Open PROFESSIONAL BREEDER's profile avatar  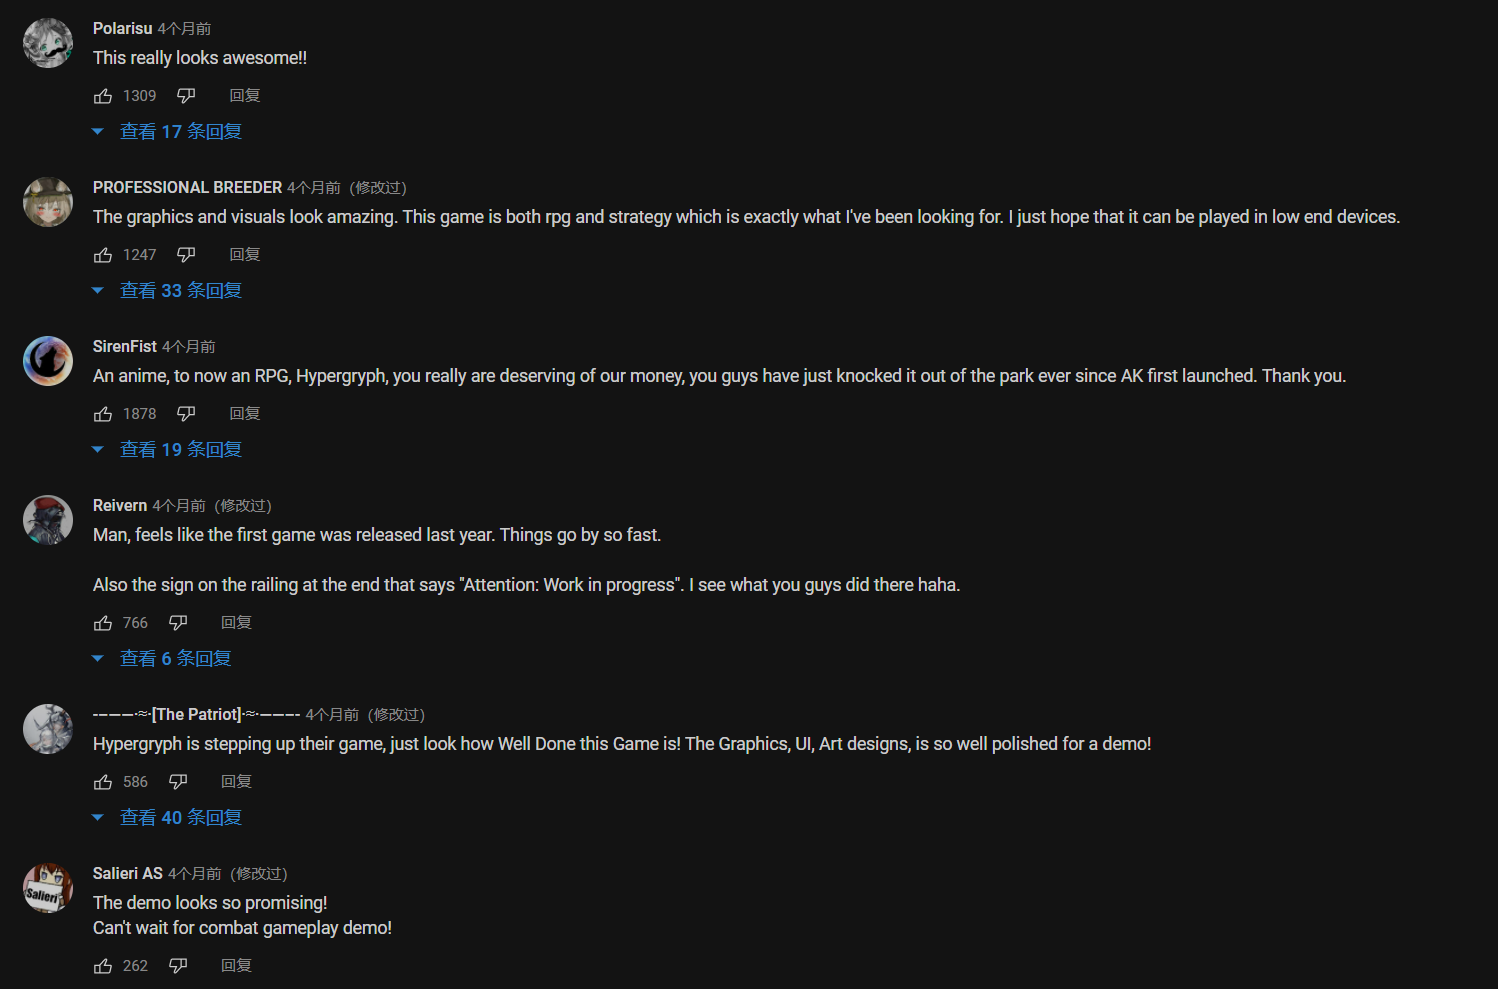pyautogui.click(x=48, y=202)
